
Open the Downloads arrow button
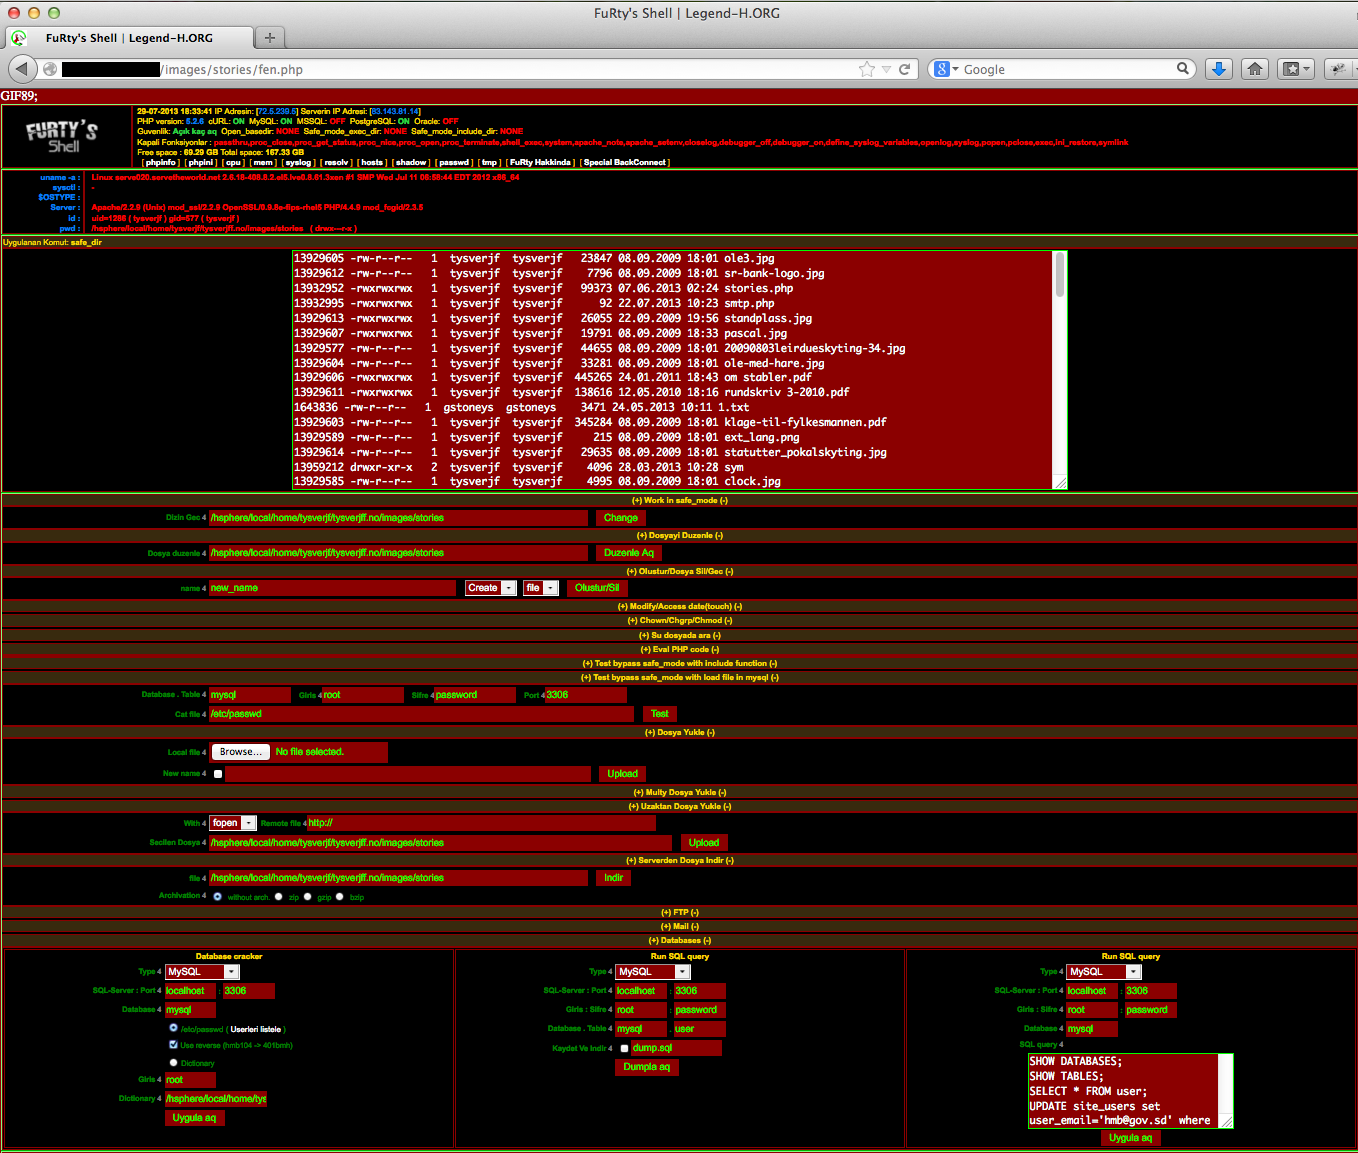tap(1218, 69)
